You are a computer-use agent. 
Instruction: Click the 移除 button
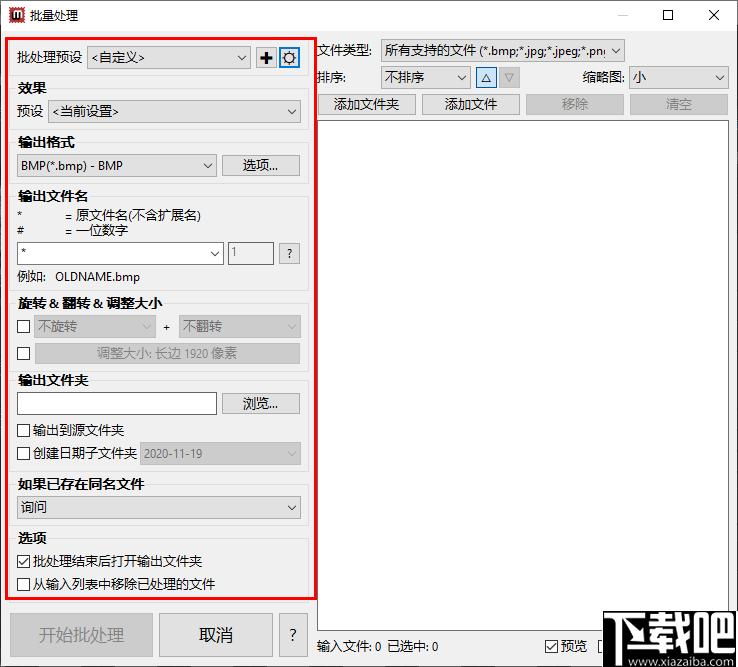pyautogui.click(x=575, y=104)
